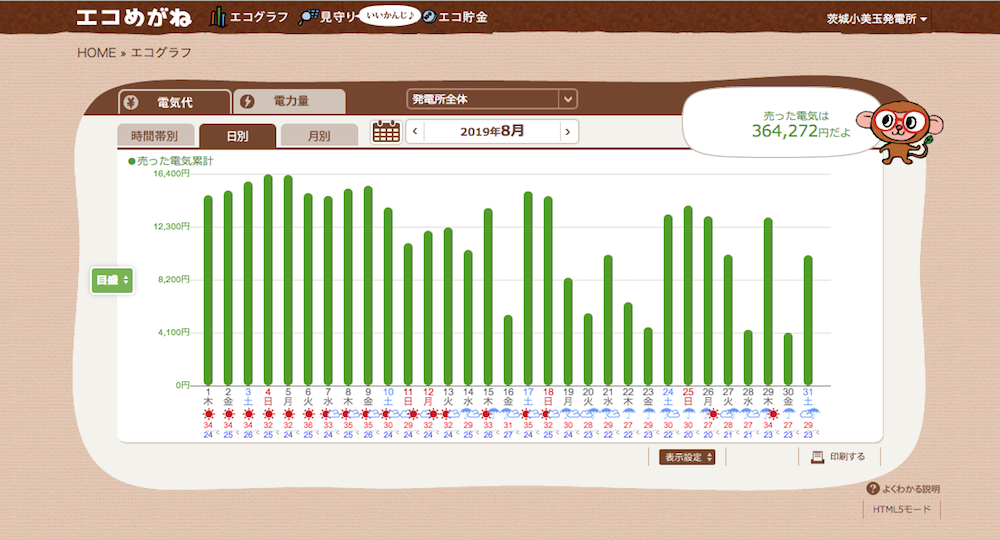This screenshot has width=1000, height=540.
Task: Click the bar for August 17
Action: (528, 289)
